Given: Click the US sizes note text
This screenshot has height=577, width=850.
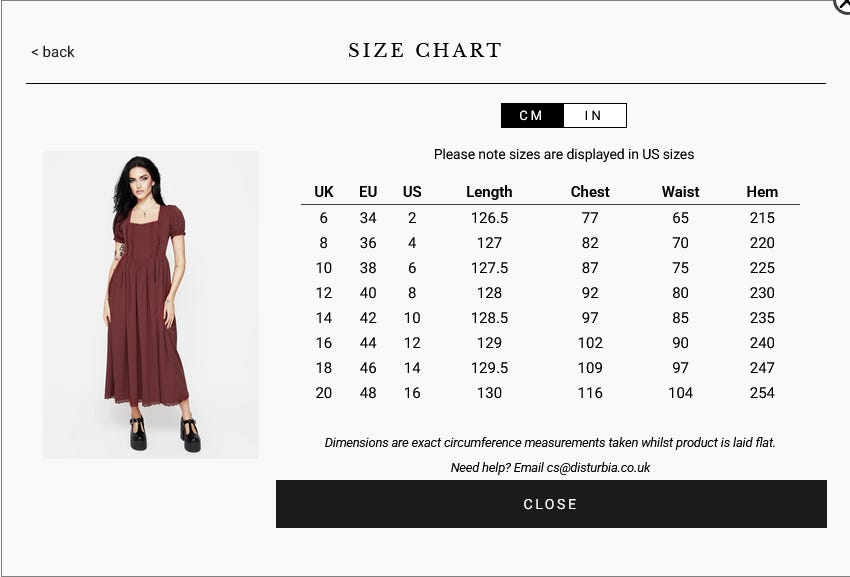Looking at the screenshot, I should [564, 155].
